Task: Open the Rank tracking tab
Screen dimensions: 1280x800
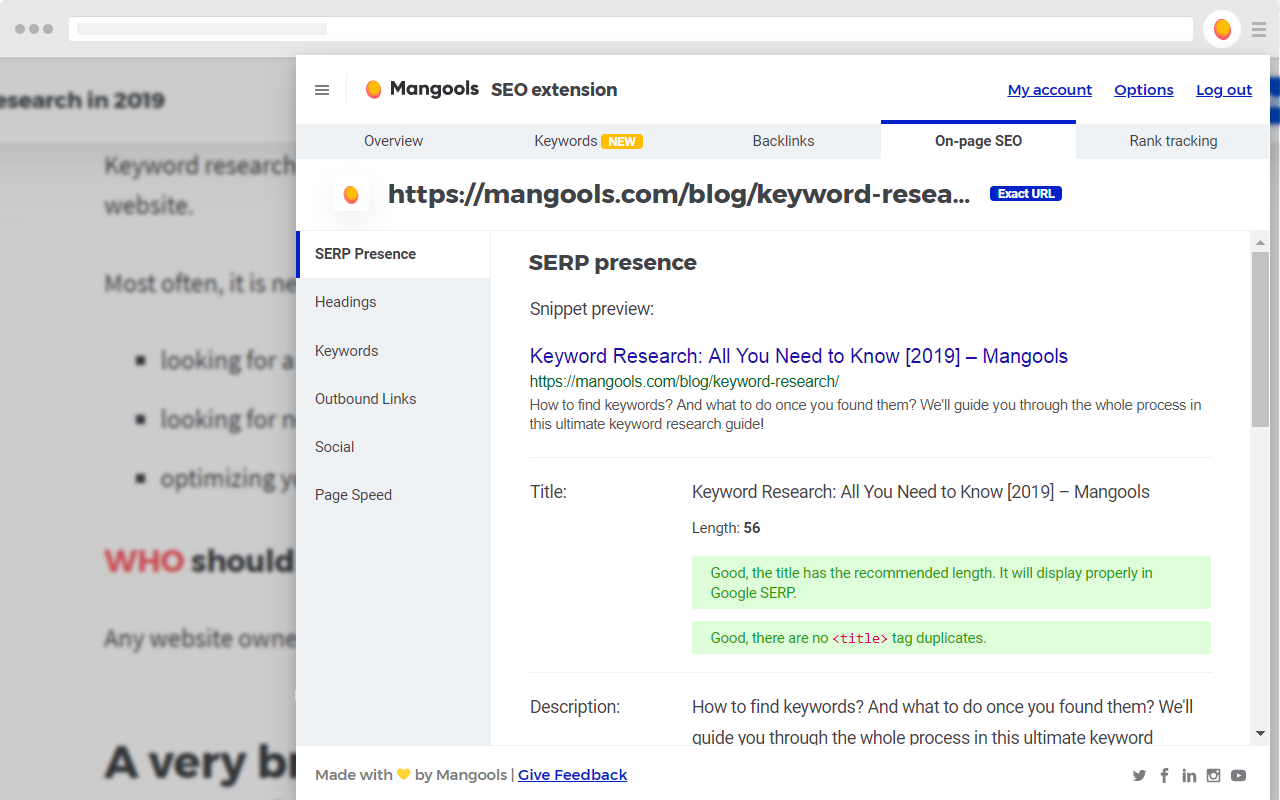Action: pos(1173,141)
